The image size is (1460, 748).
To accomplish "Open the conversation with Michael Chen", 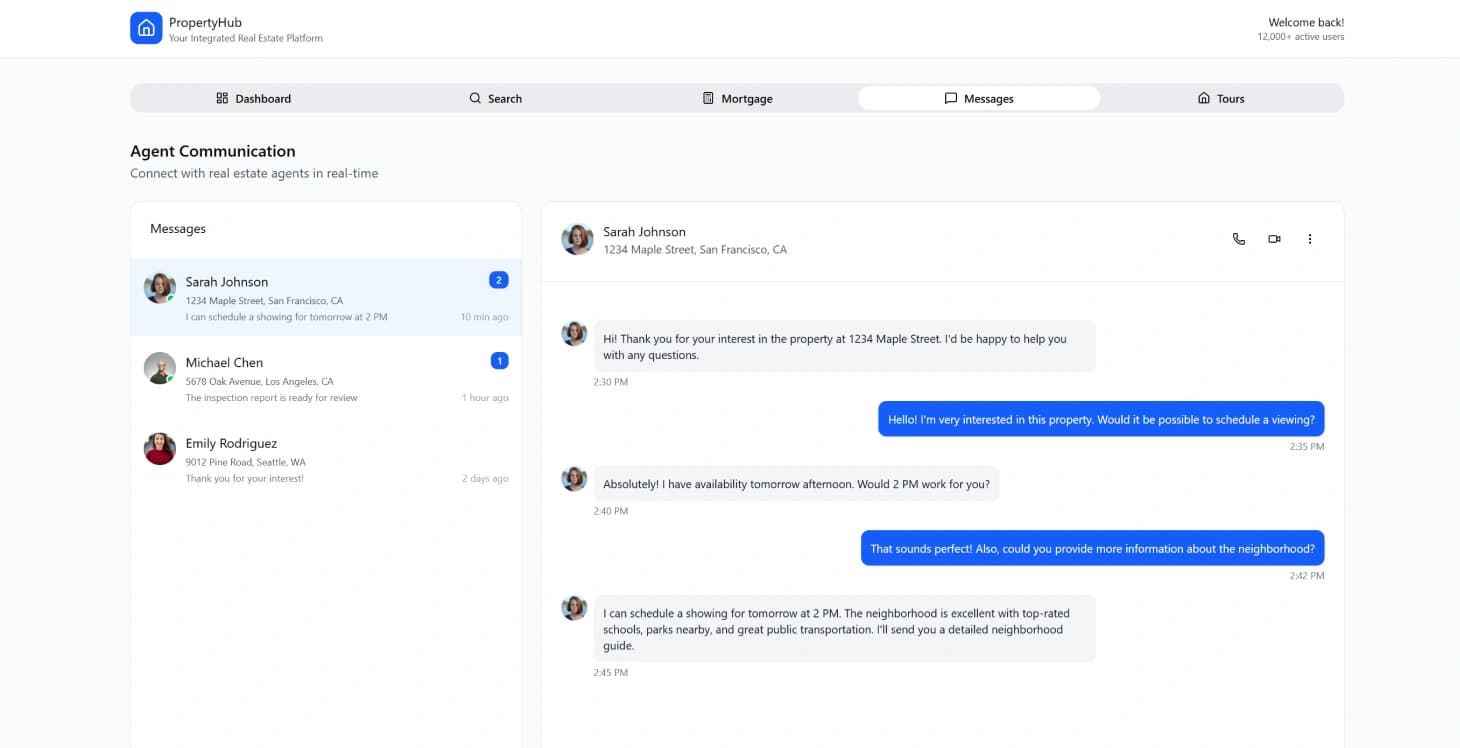I will 325,378.
